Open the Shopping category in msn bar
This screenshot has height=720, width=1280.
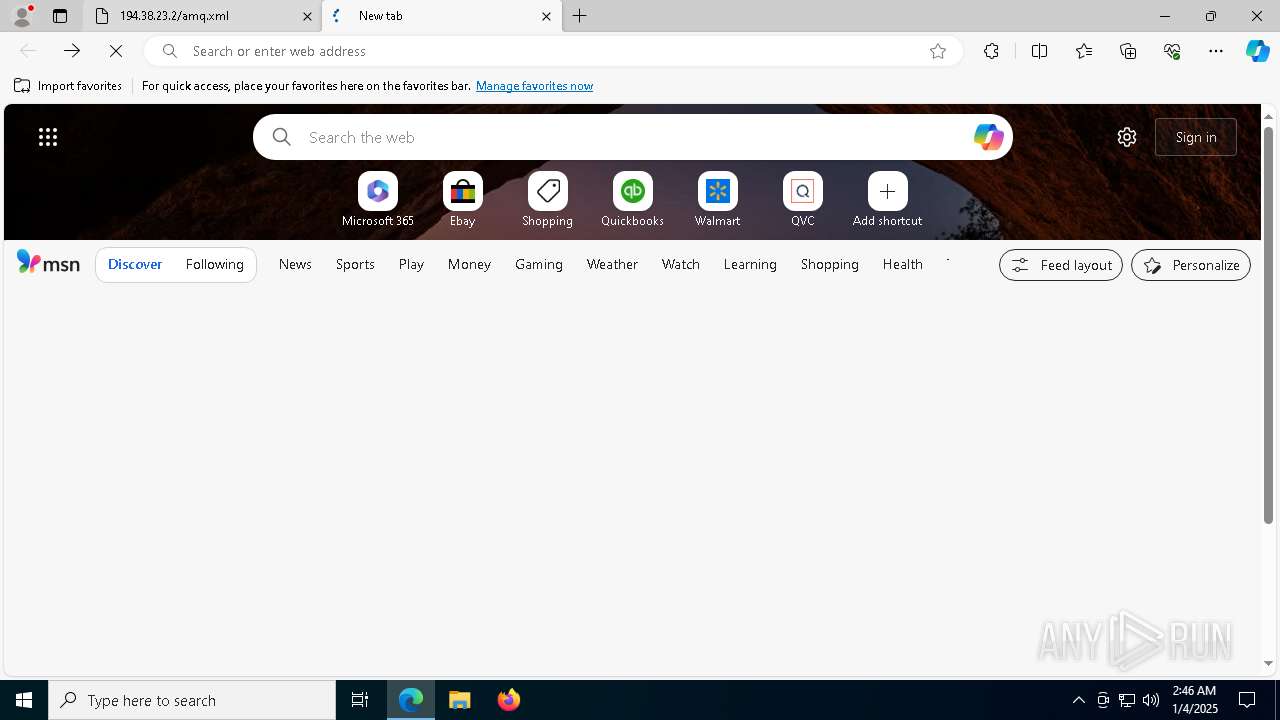tap(830, 264)
